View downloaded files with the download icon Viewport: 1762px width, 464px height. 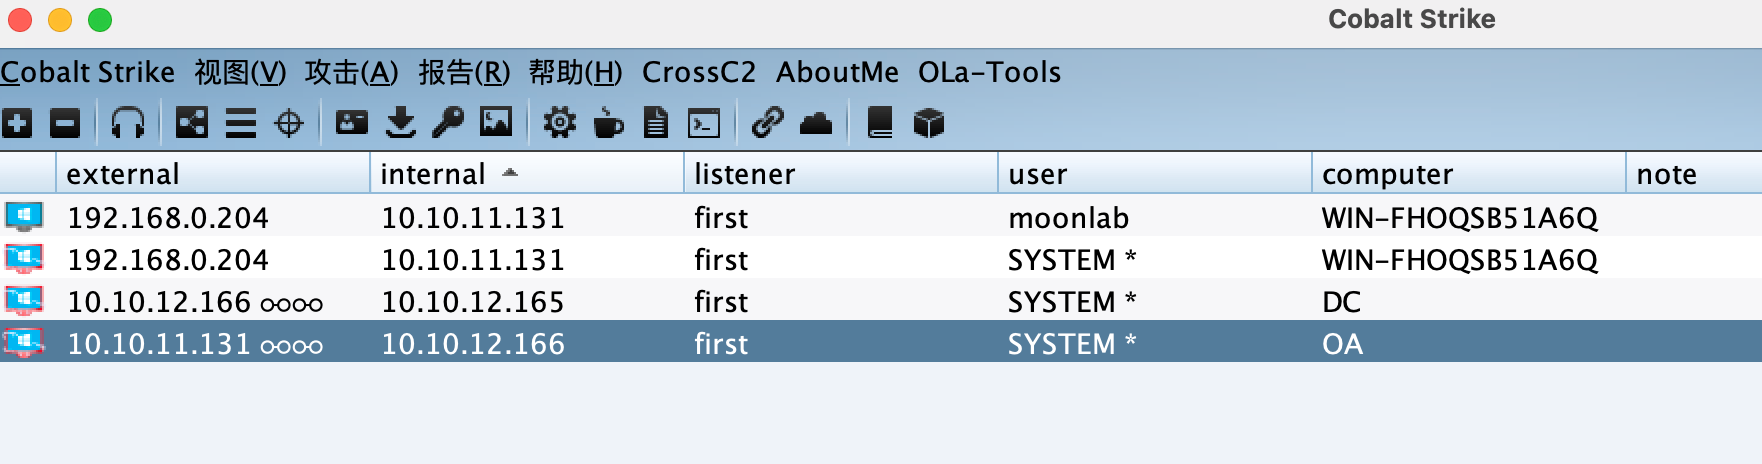point(401,123)
